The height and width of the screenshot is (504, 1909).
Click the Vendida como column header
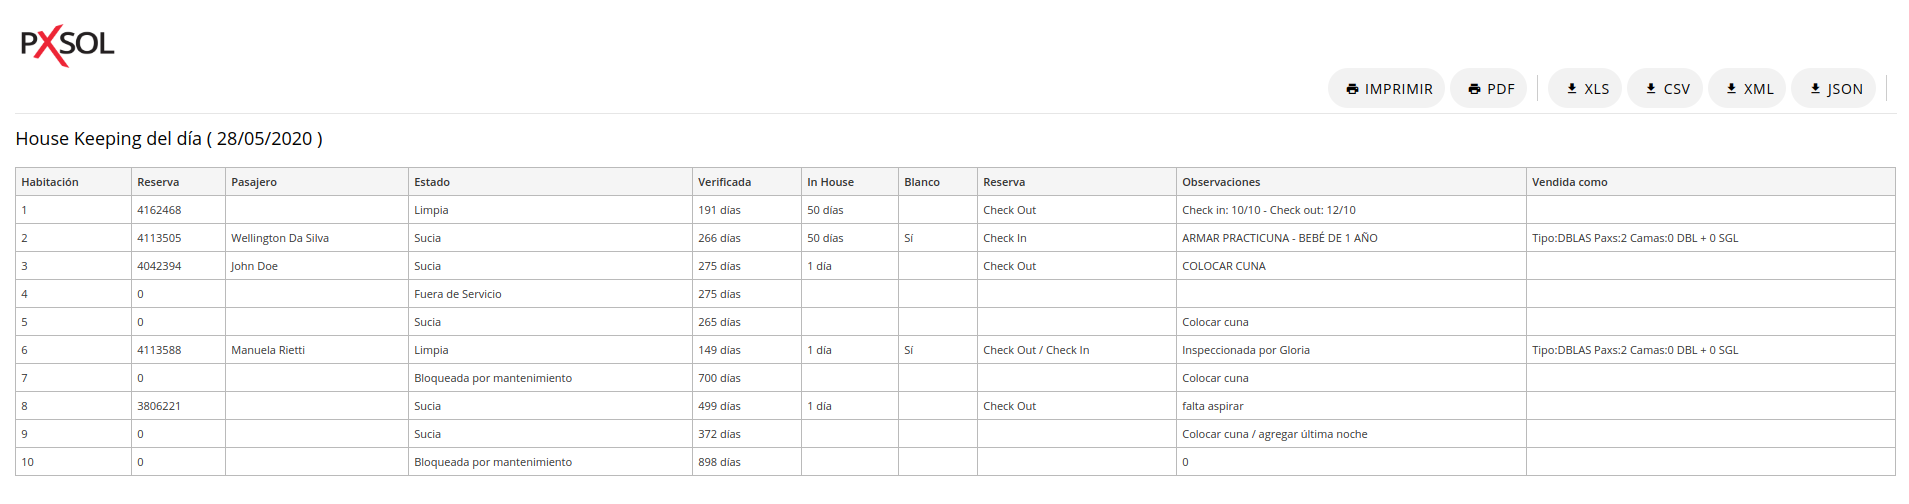1569,182
